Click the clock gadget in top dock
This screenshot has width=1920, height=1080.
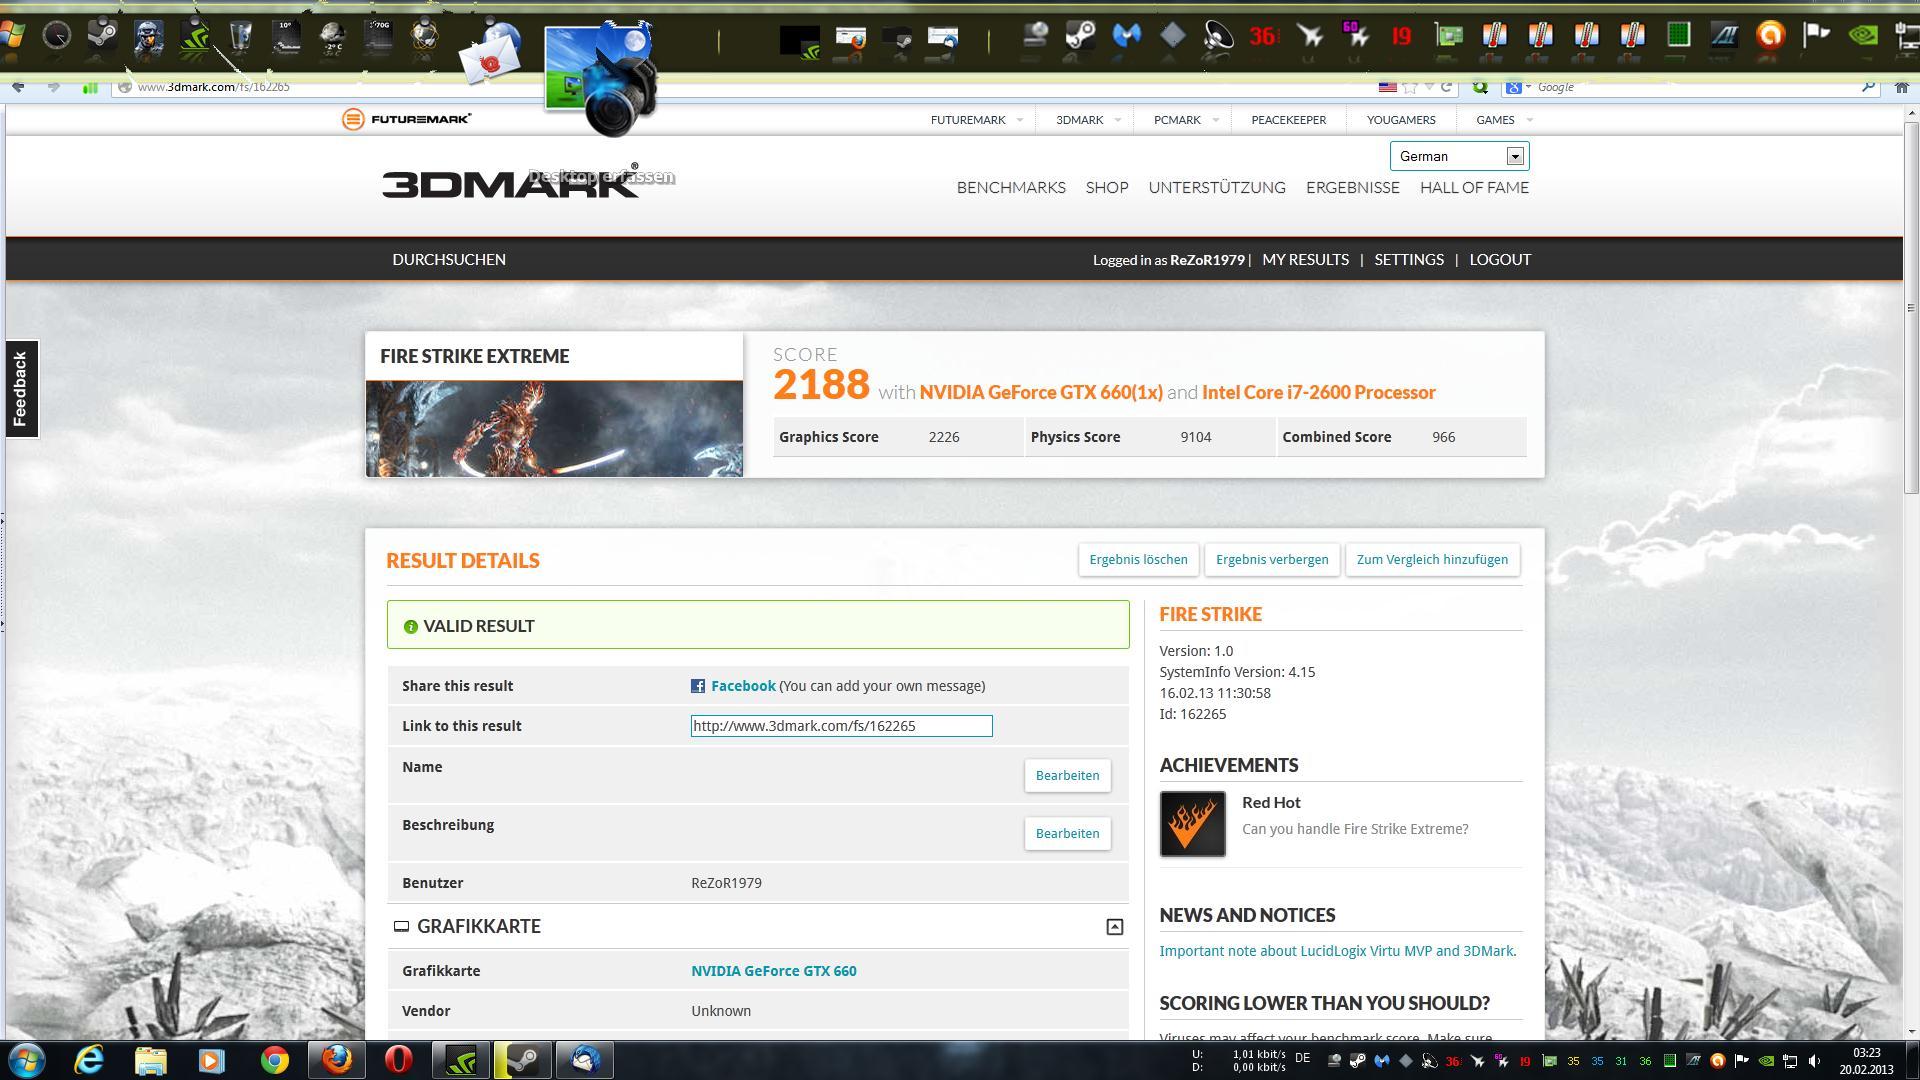56,37
